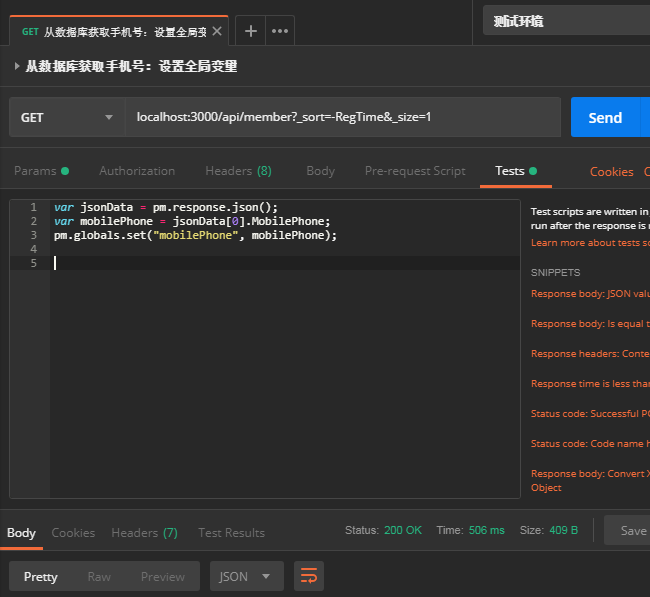Open a new request tab with plus icon
This screenshot has height=597, width=650.
[x=251, y=31]
